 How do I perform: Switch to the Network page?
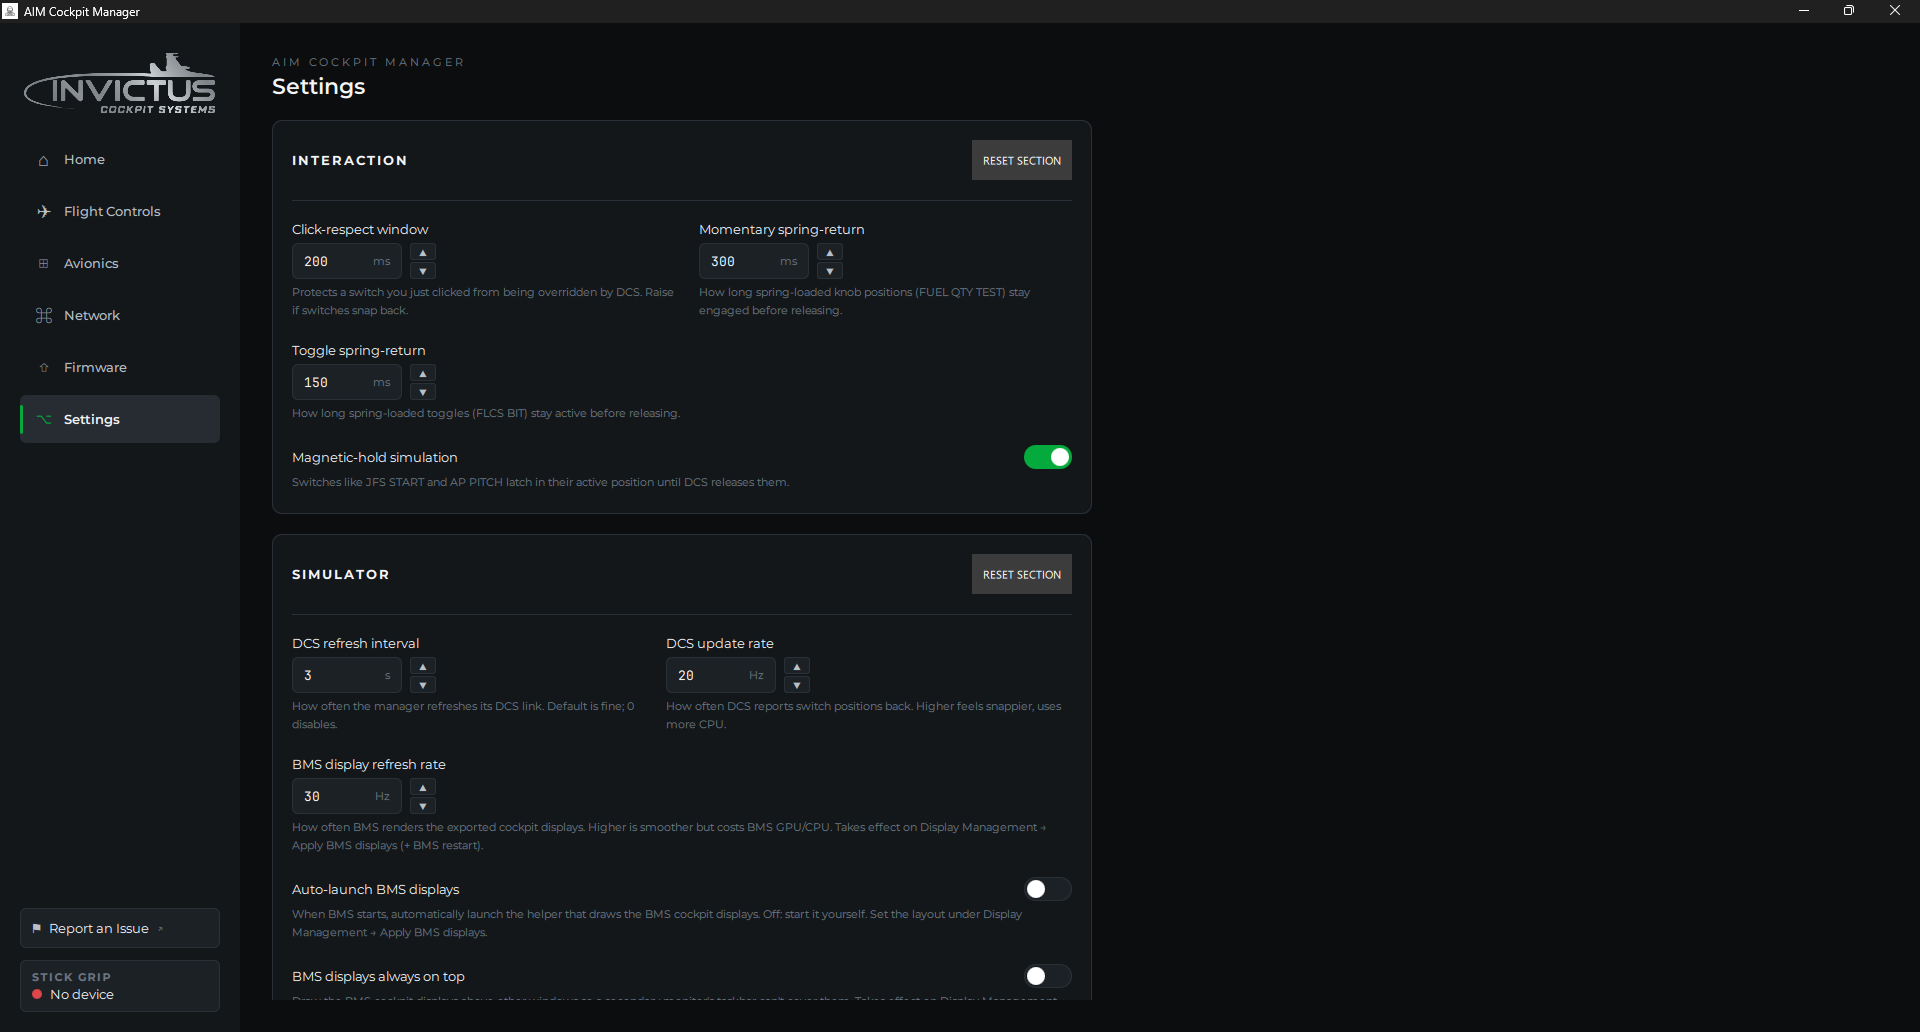click(120, 316)
